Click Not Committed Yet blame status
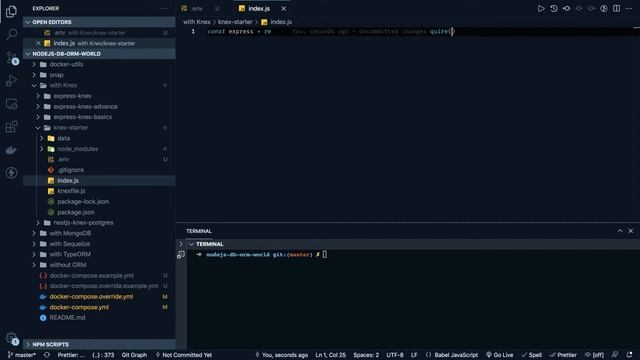 click(x=184, y=355)
